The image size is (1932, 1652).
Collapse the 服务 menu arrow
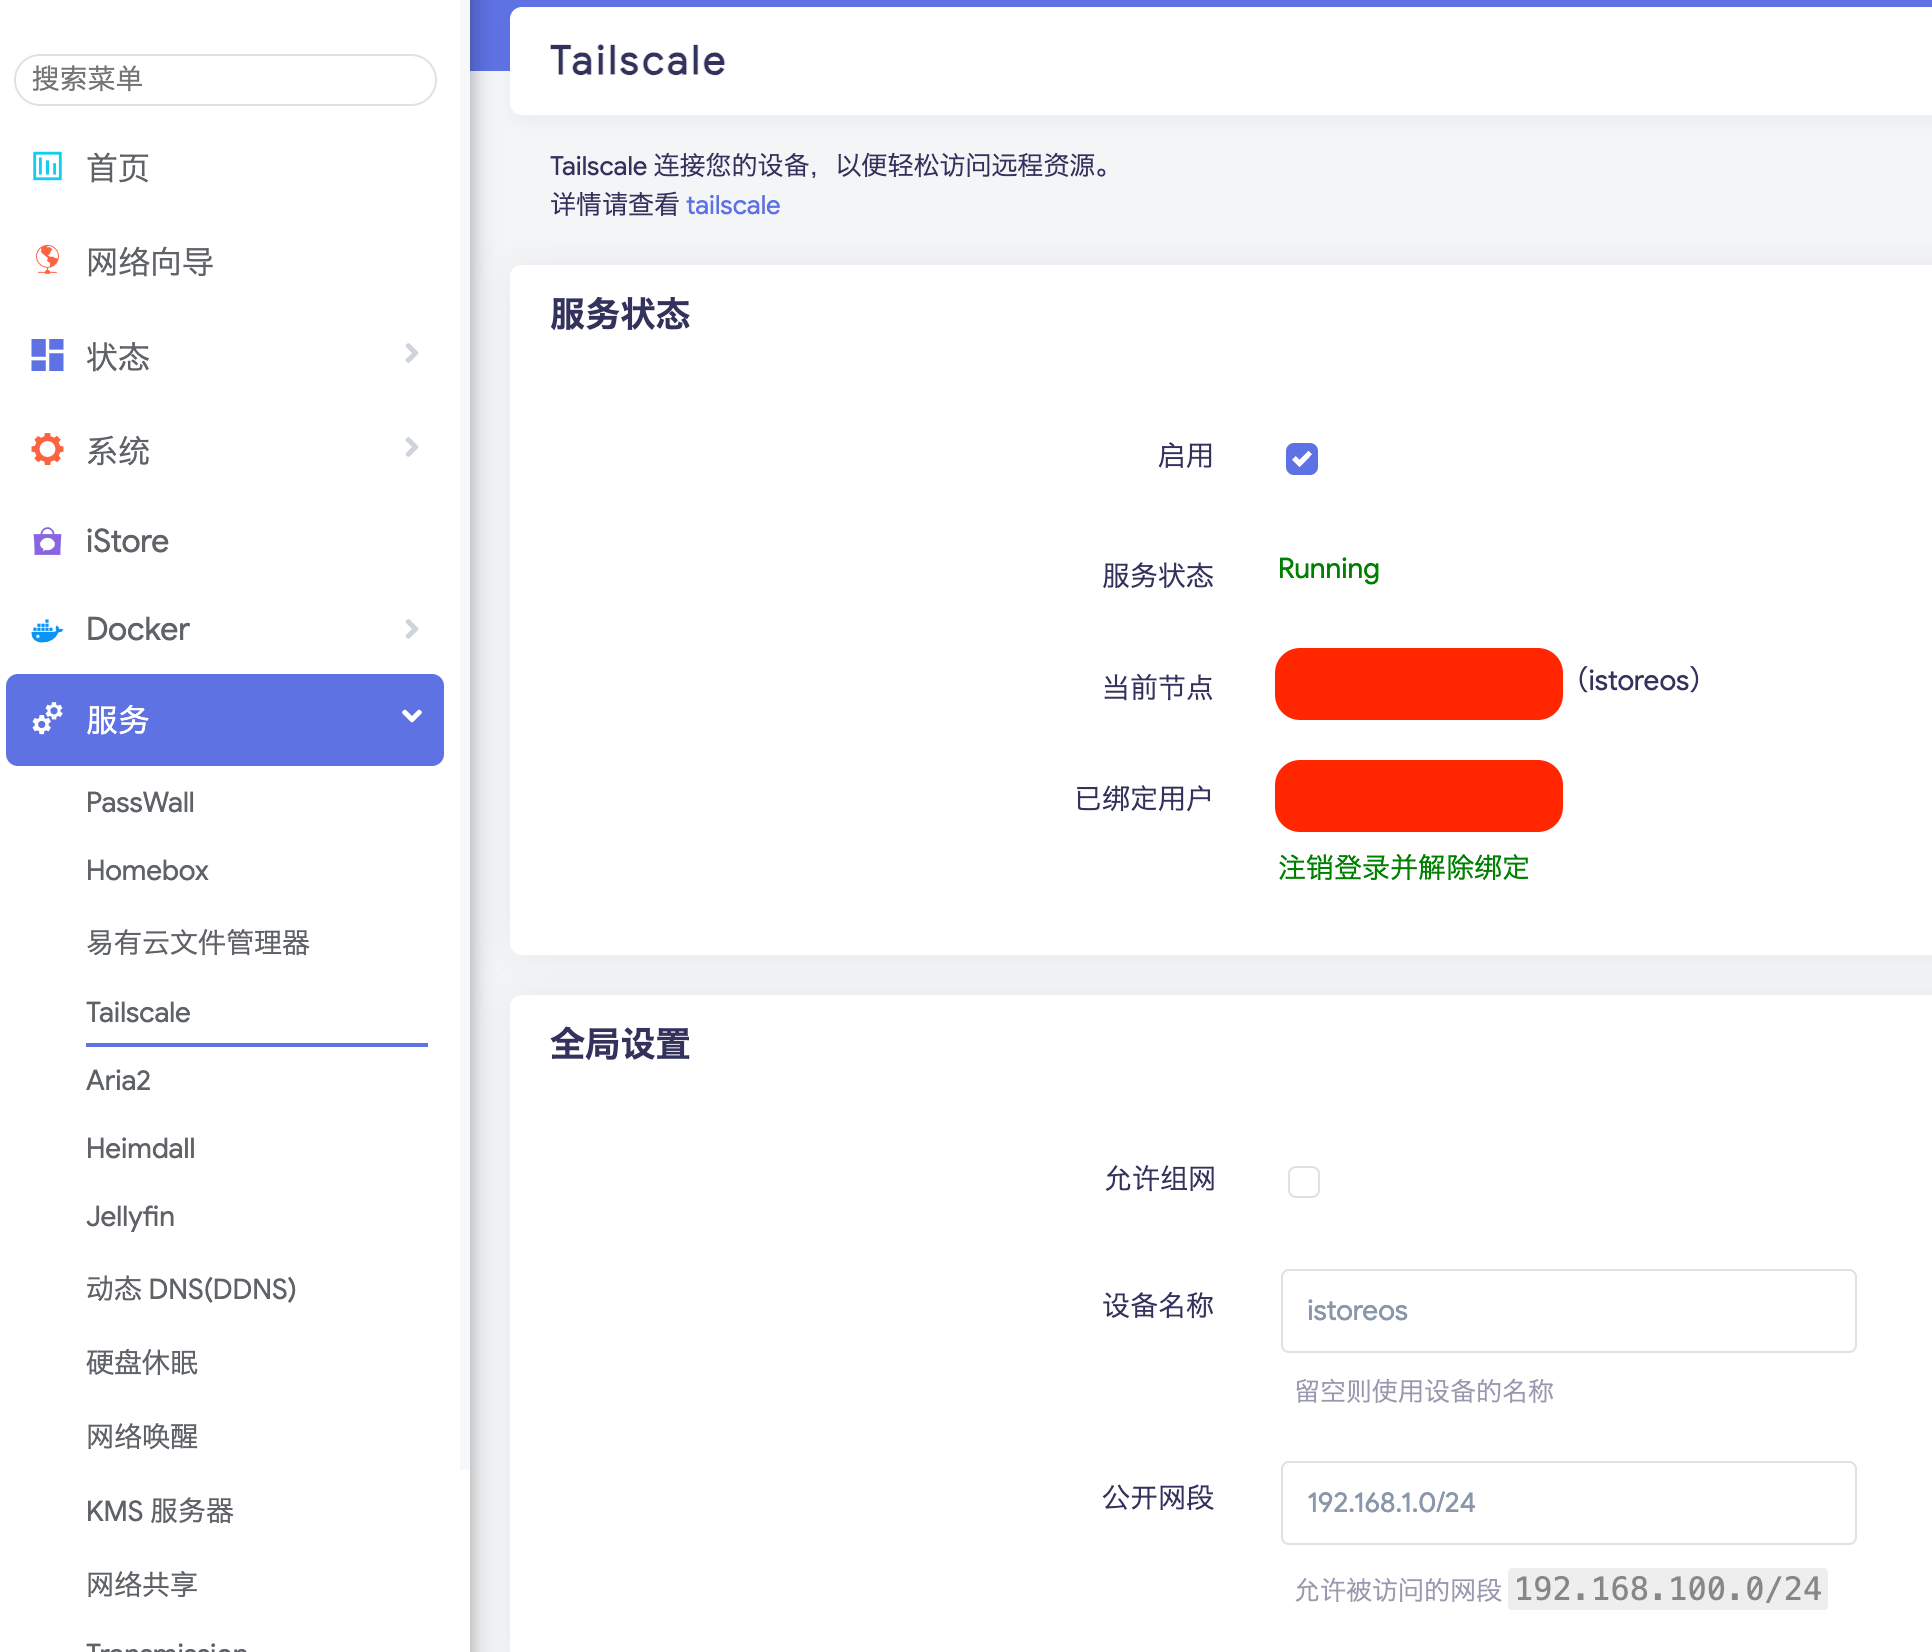411,717
